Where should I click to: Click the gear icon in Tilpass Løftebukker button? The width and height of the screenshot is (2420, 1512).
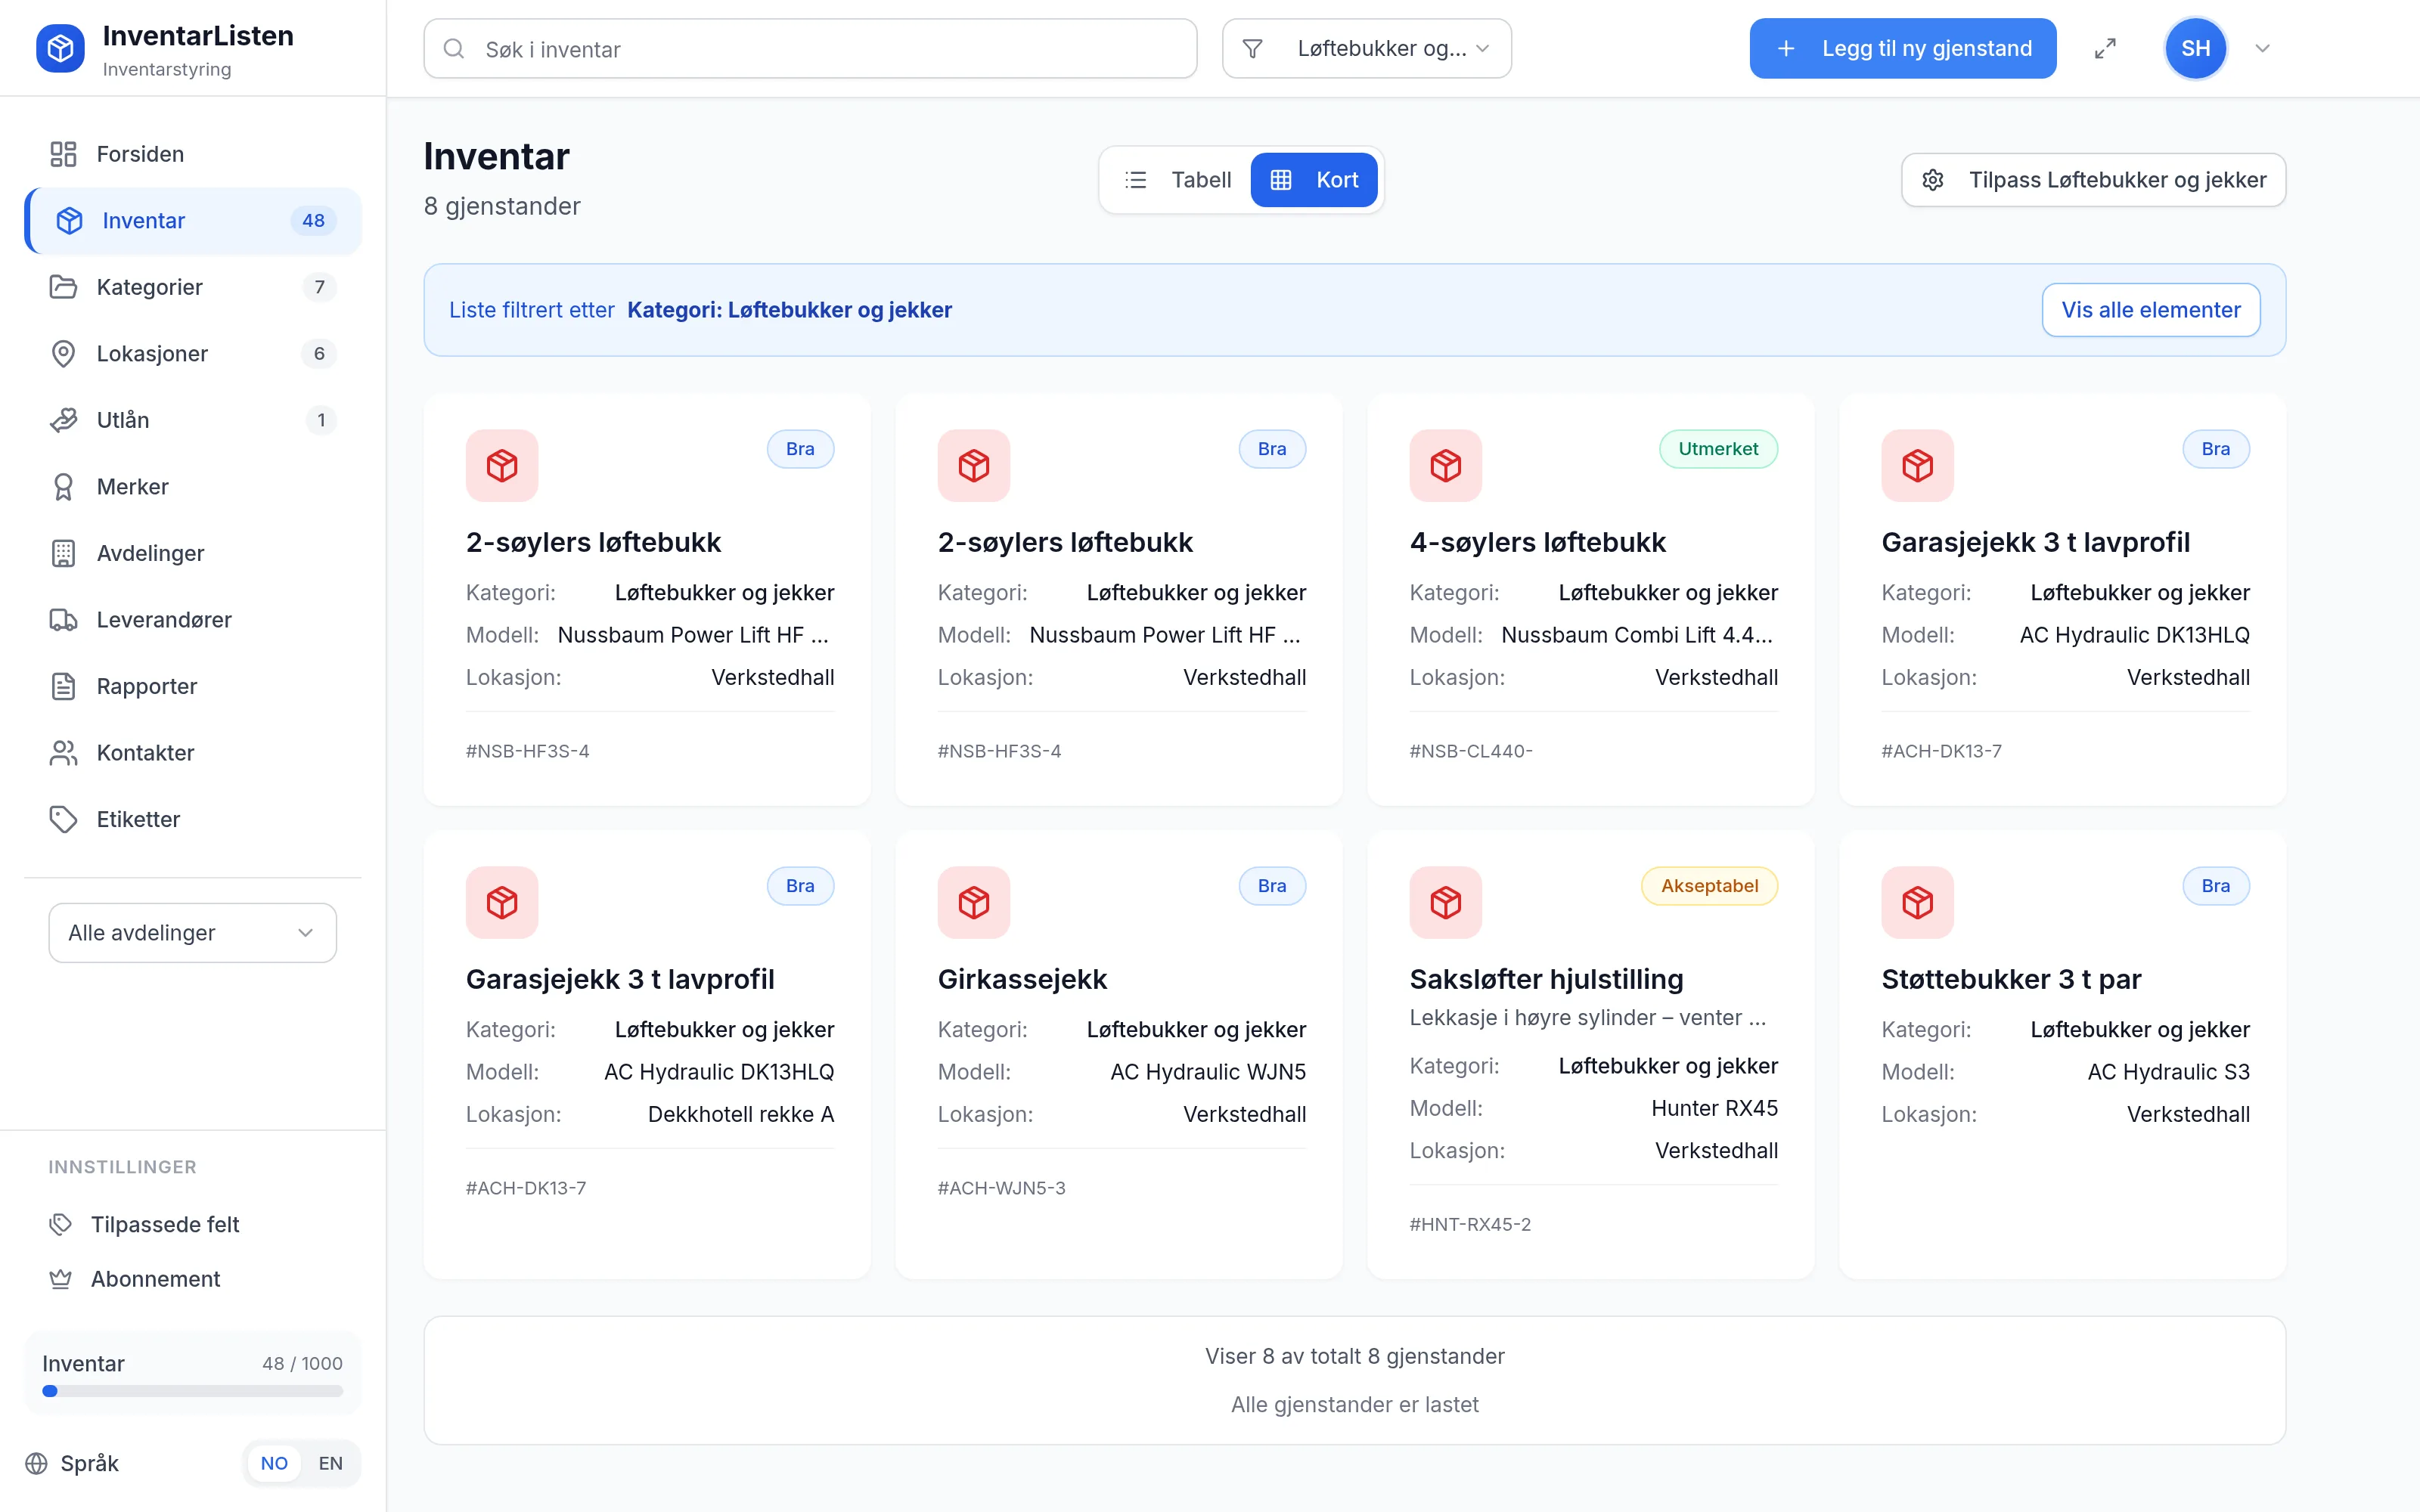pos(1933,180)
